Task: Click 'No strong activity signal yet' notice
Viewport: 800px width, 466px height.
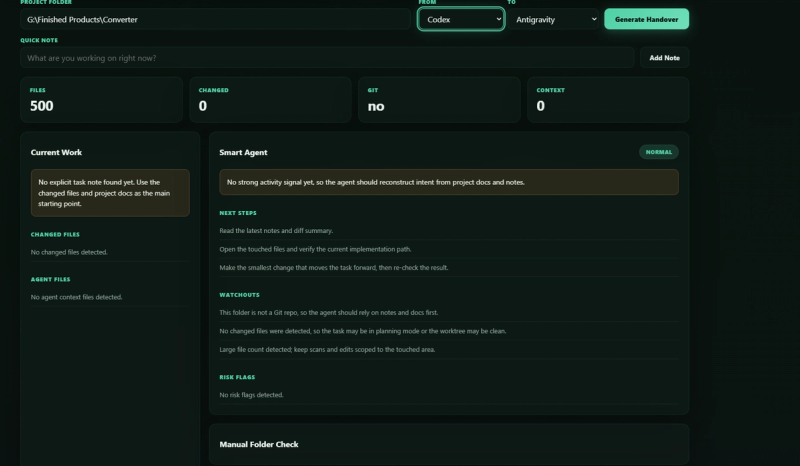Action: (x=449, y=182)
